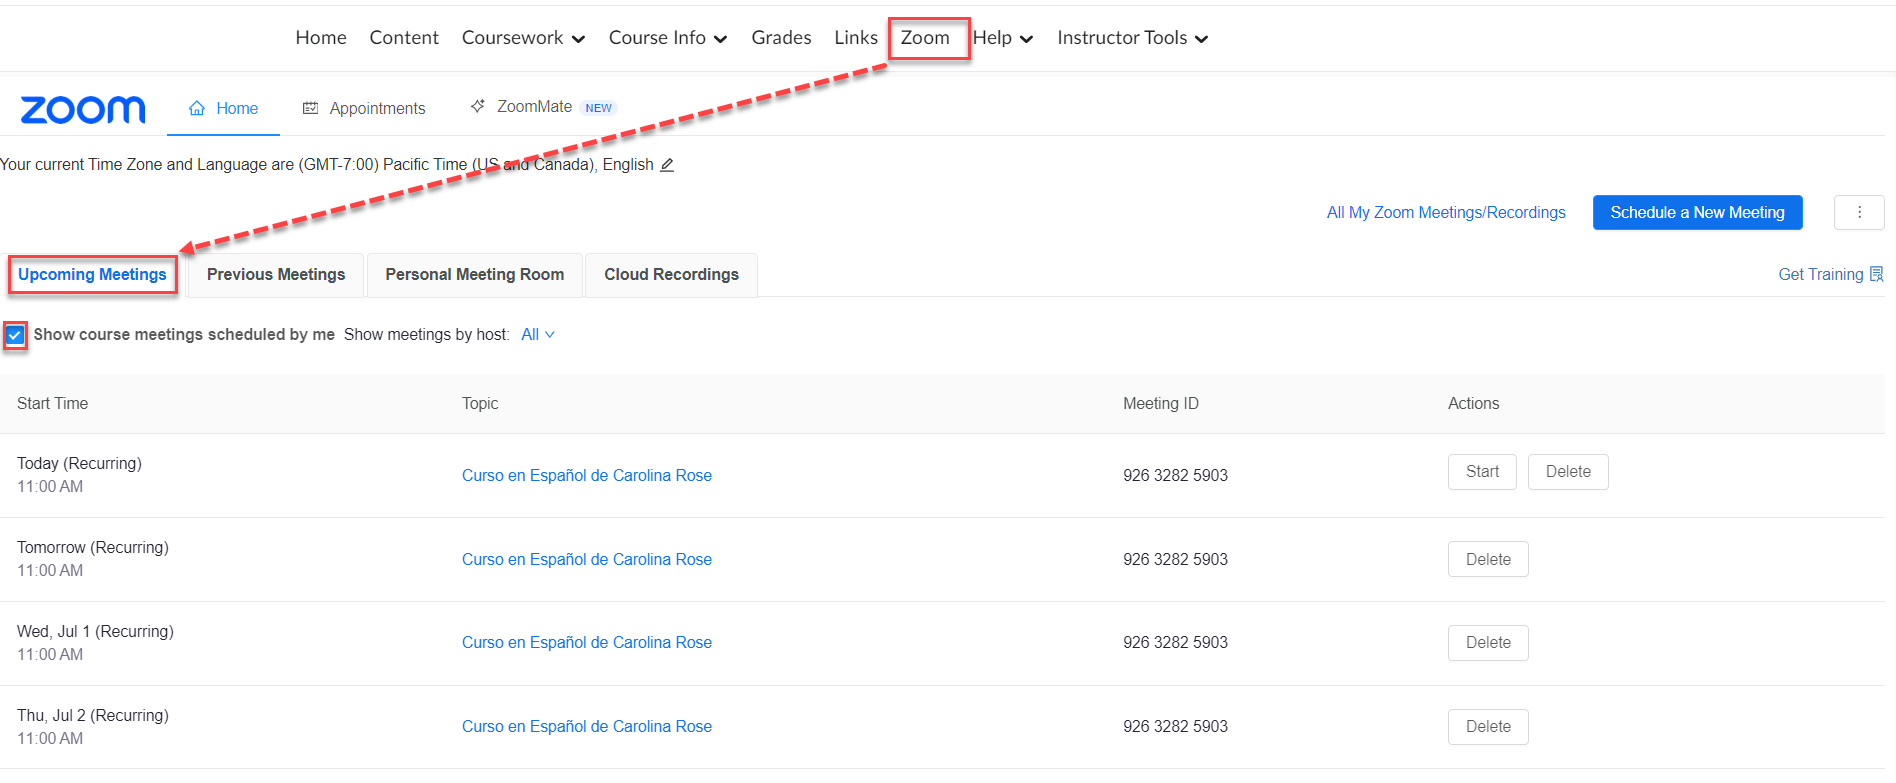The image size is (1896, 783).
Task: Open Thu, Jul 2 Curso en Español meeting link
Action: point(587,727)
